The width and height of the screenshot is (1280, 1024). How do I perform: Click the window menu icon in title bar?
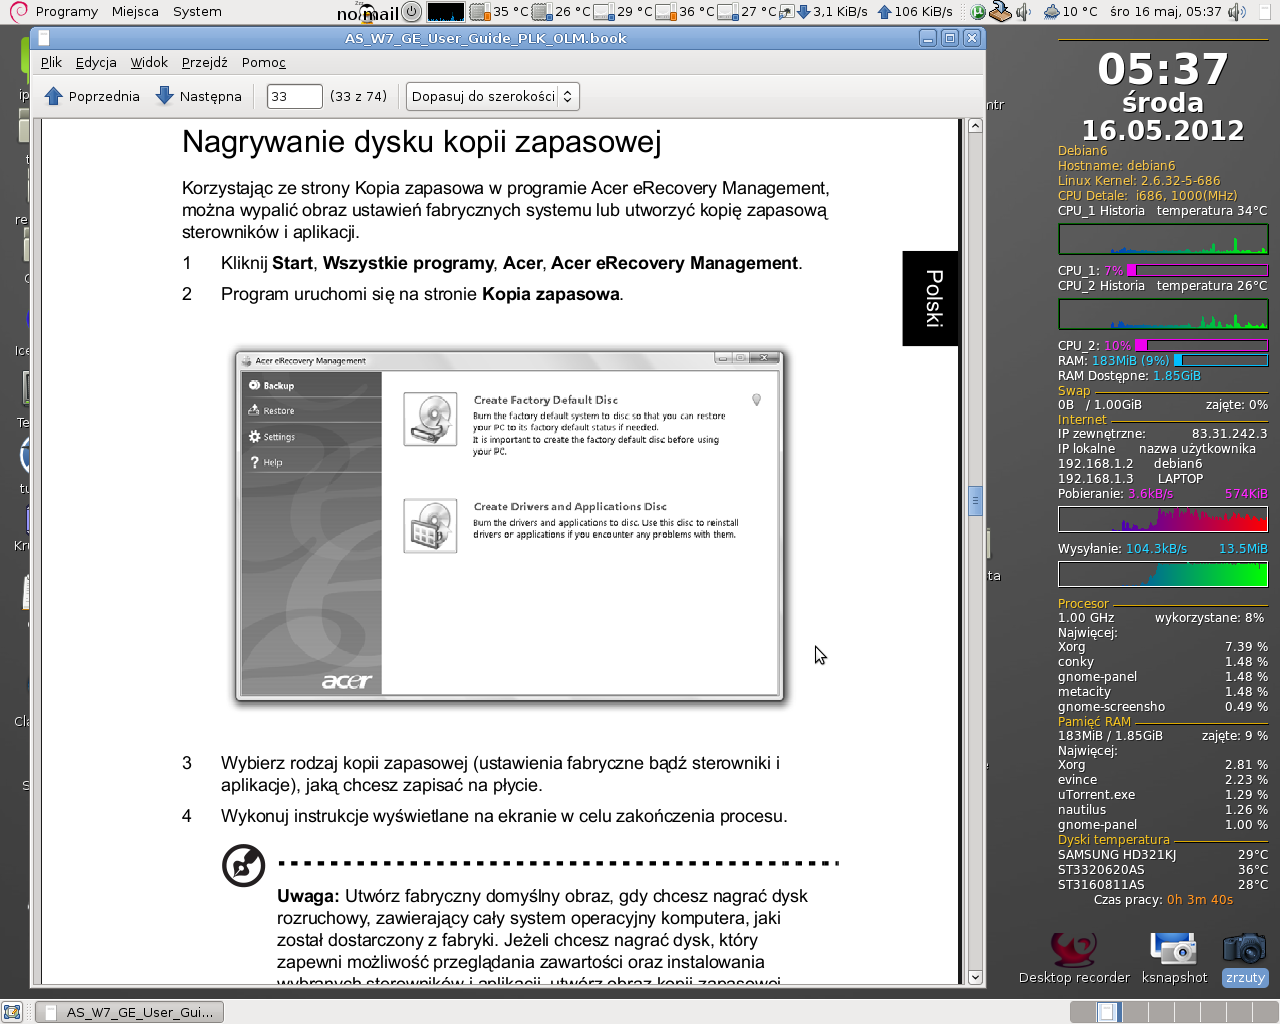coord(44,38)
